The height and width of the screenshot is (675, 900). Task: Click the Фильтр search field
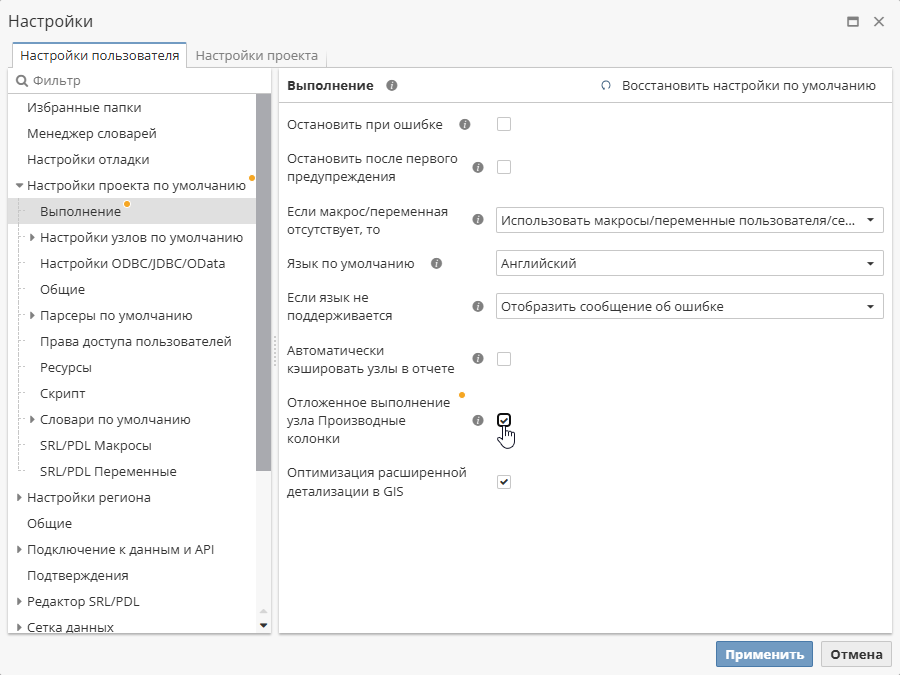[x=140, y=80]
